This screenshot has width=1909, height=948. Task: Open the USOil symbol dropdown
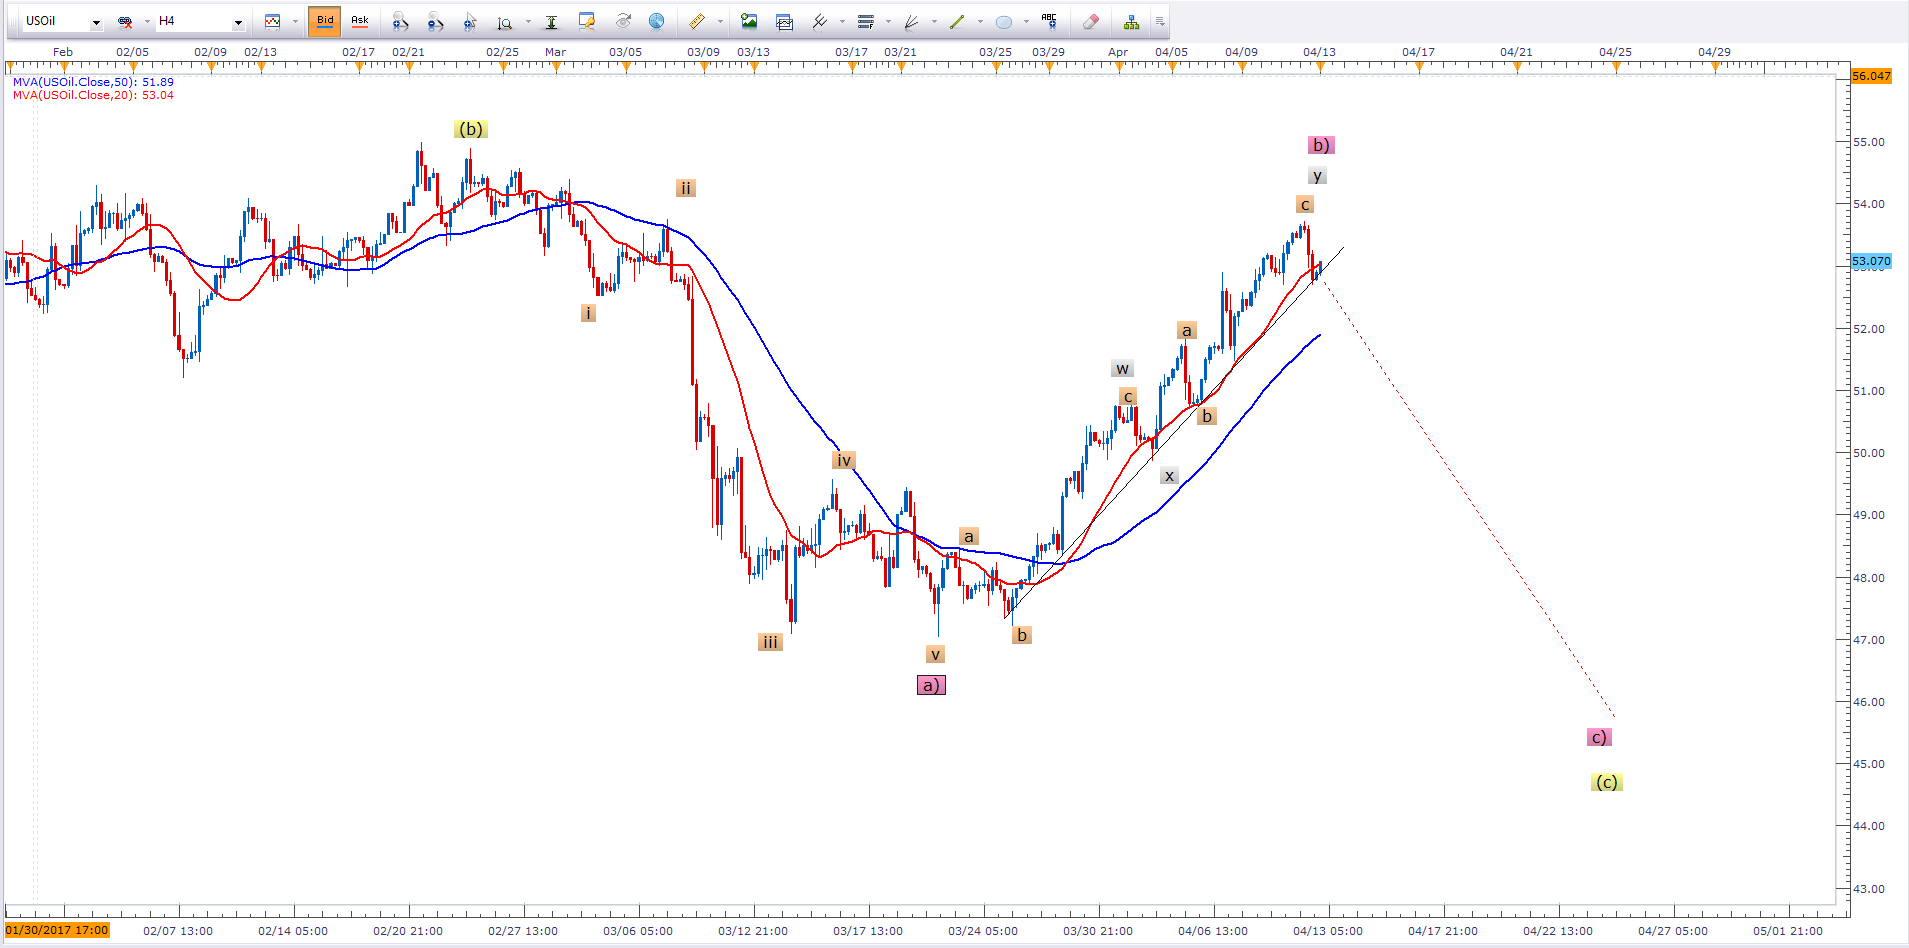click(x=96, y=22)
